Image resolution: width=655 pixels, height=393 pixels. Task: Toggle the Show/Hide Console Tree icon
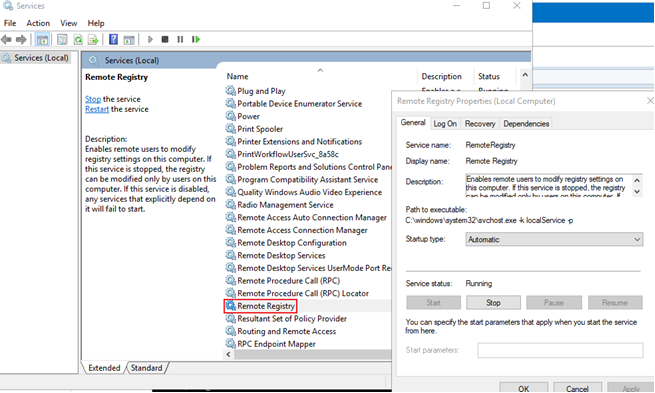pos(42,40)
